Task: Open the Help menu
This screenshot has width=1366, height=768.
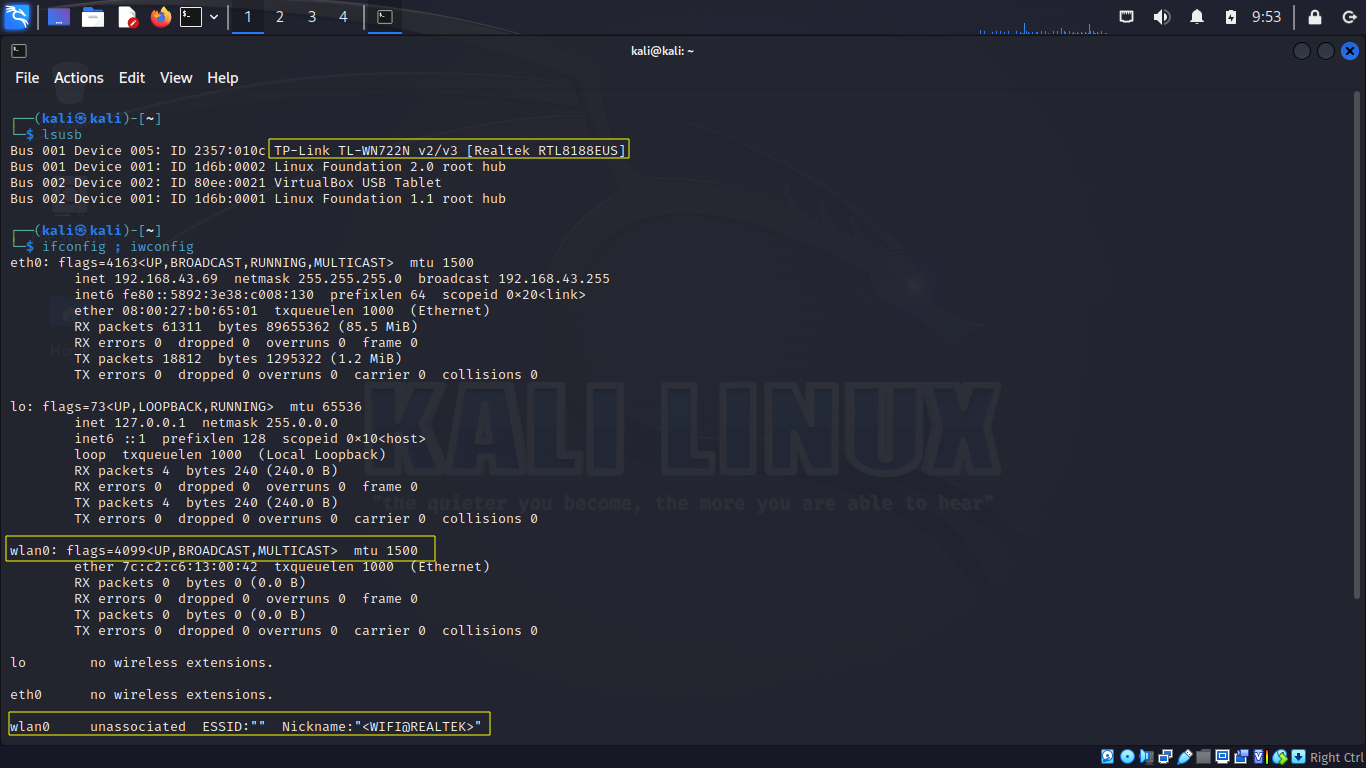Action: 223,78
